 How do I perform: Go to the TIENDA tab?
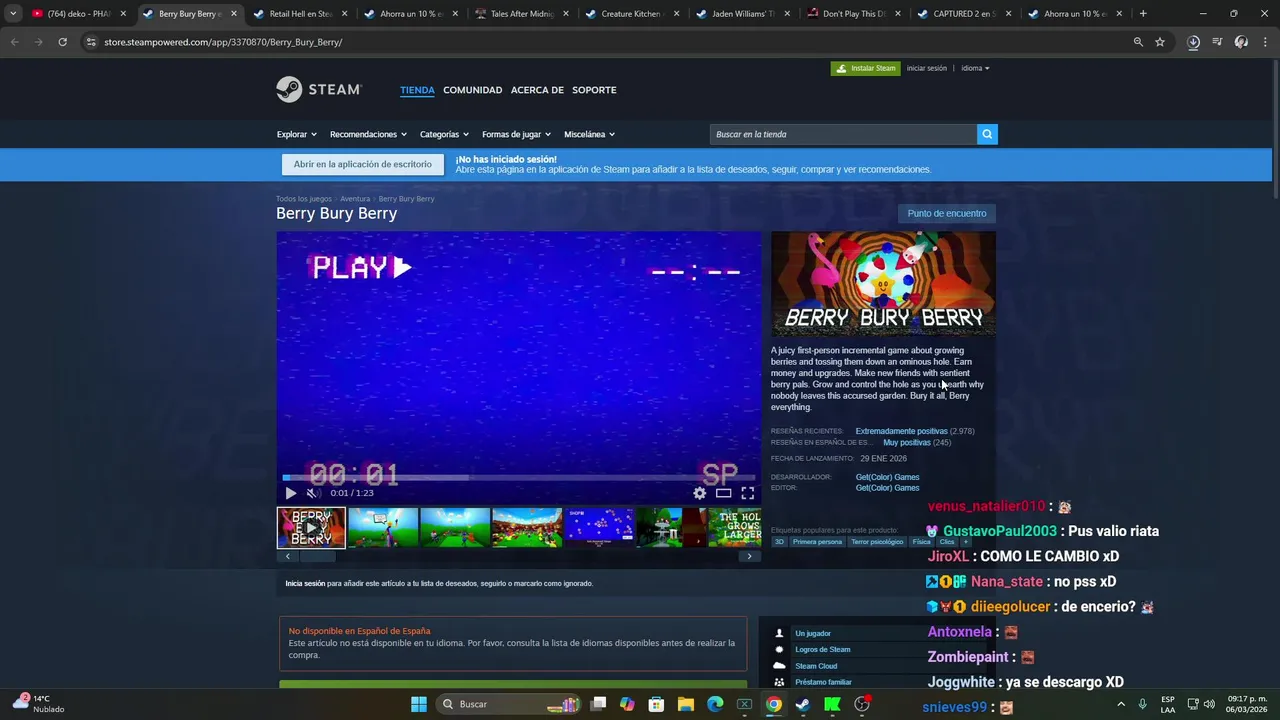pyautogui.click(x=417, y=90)
